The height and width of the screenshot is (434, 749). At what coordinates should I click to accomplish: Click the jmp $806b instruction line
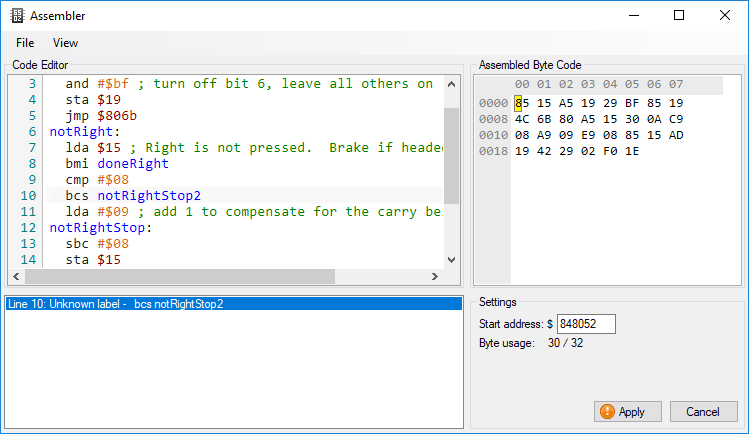[x=101, y=116]
